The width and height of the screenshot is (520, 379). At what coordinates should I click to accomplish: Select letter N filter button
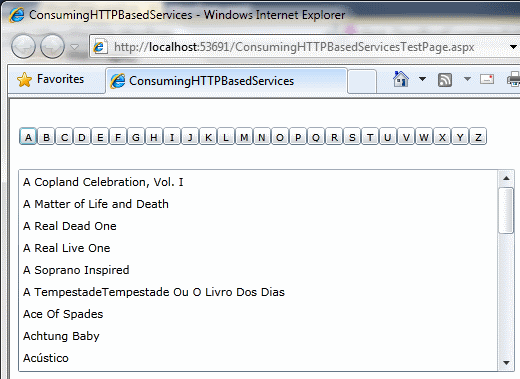[x=262, y=137]
